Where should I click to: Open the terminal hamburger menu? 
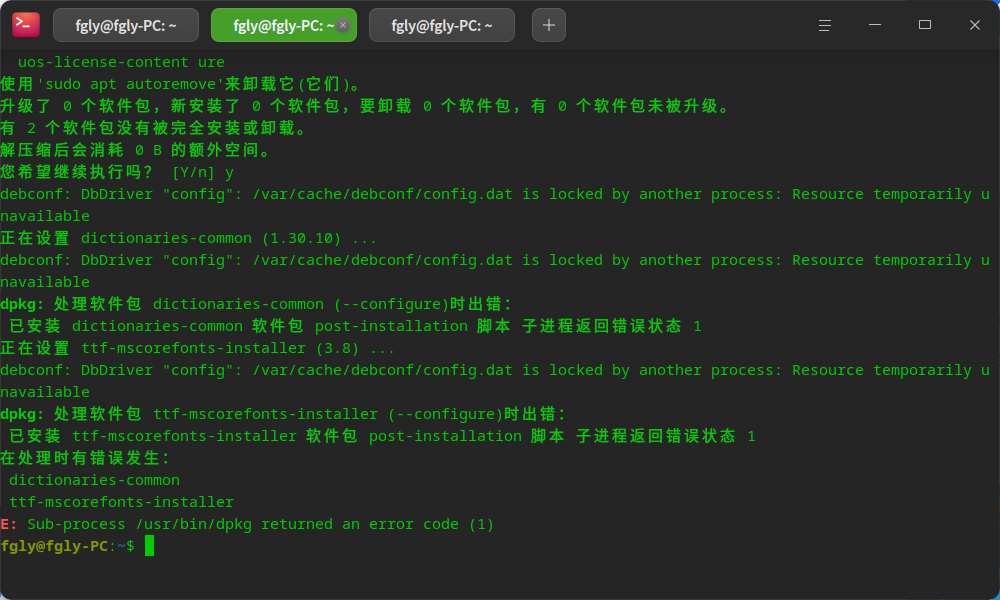[825, 26]
